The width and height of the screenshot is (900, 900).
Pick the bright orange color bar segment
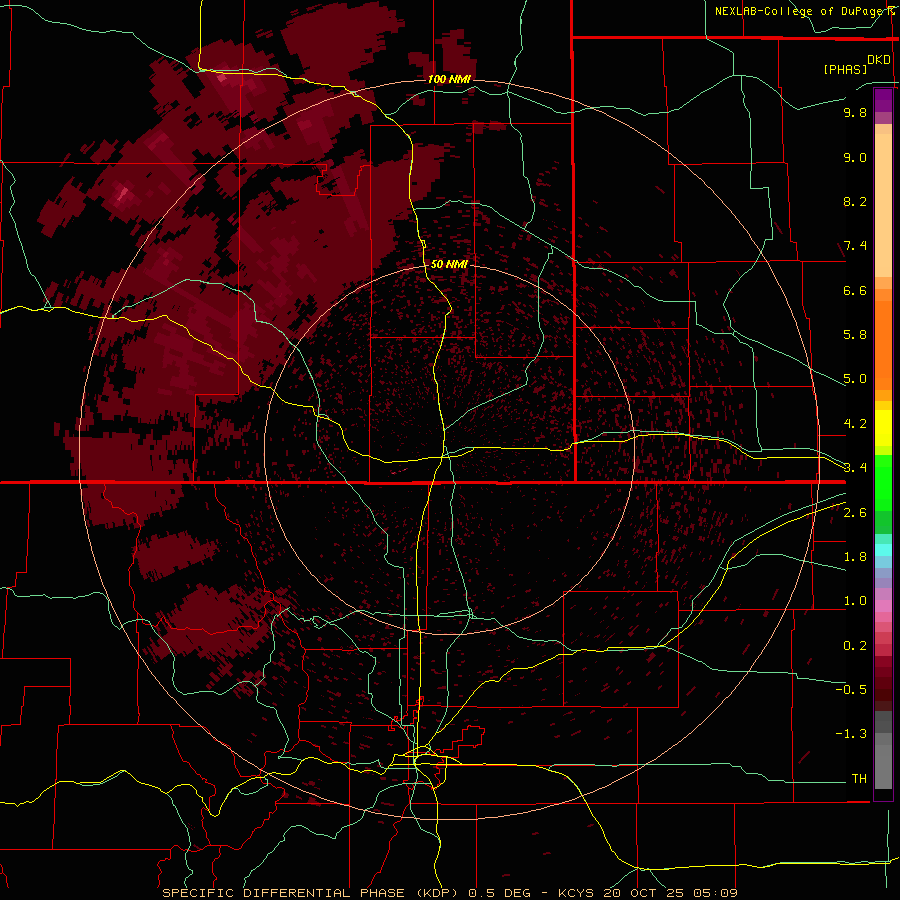[x=883, y=346]
